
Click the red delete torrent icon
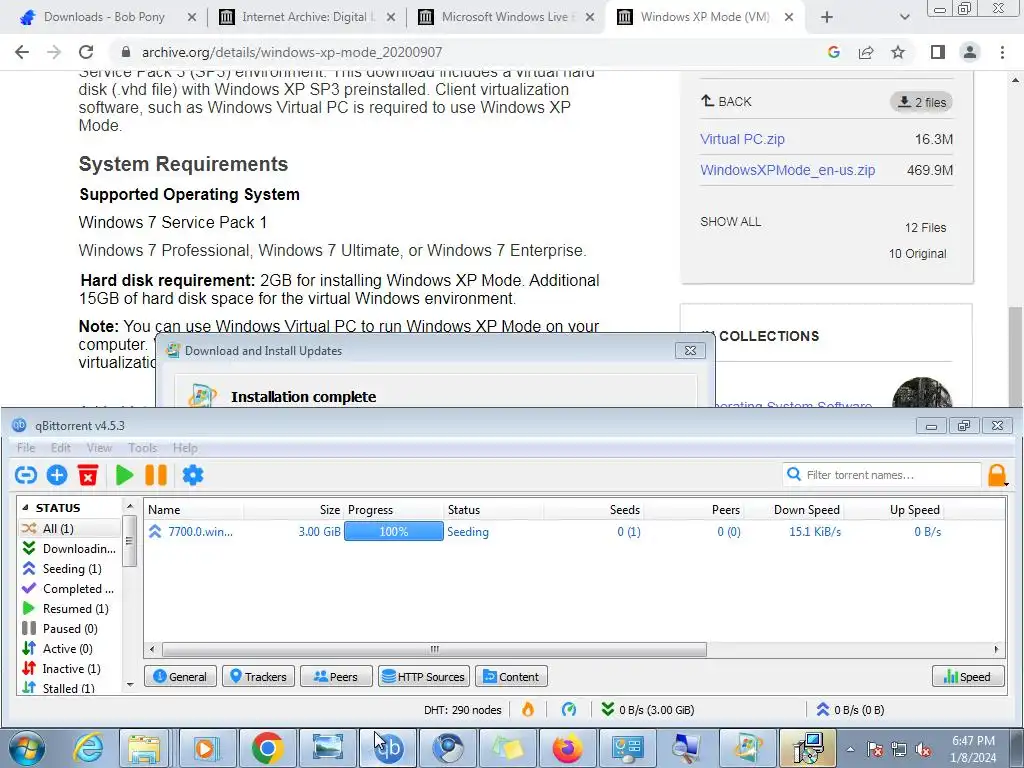point(88,475)
